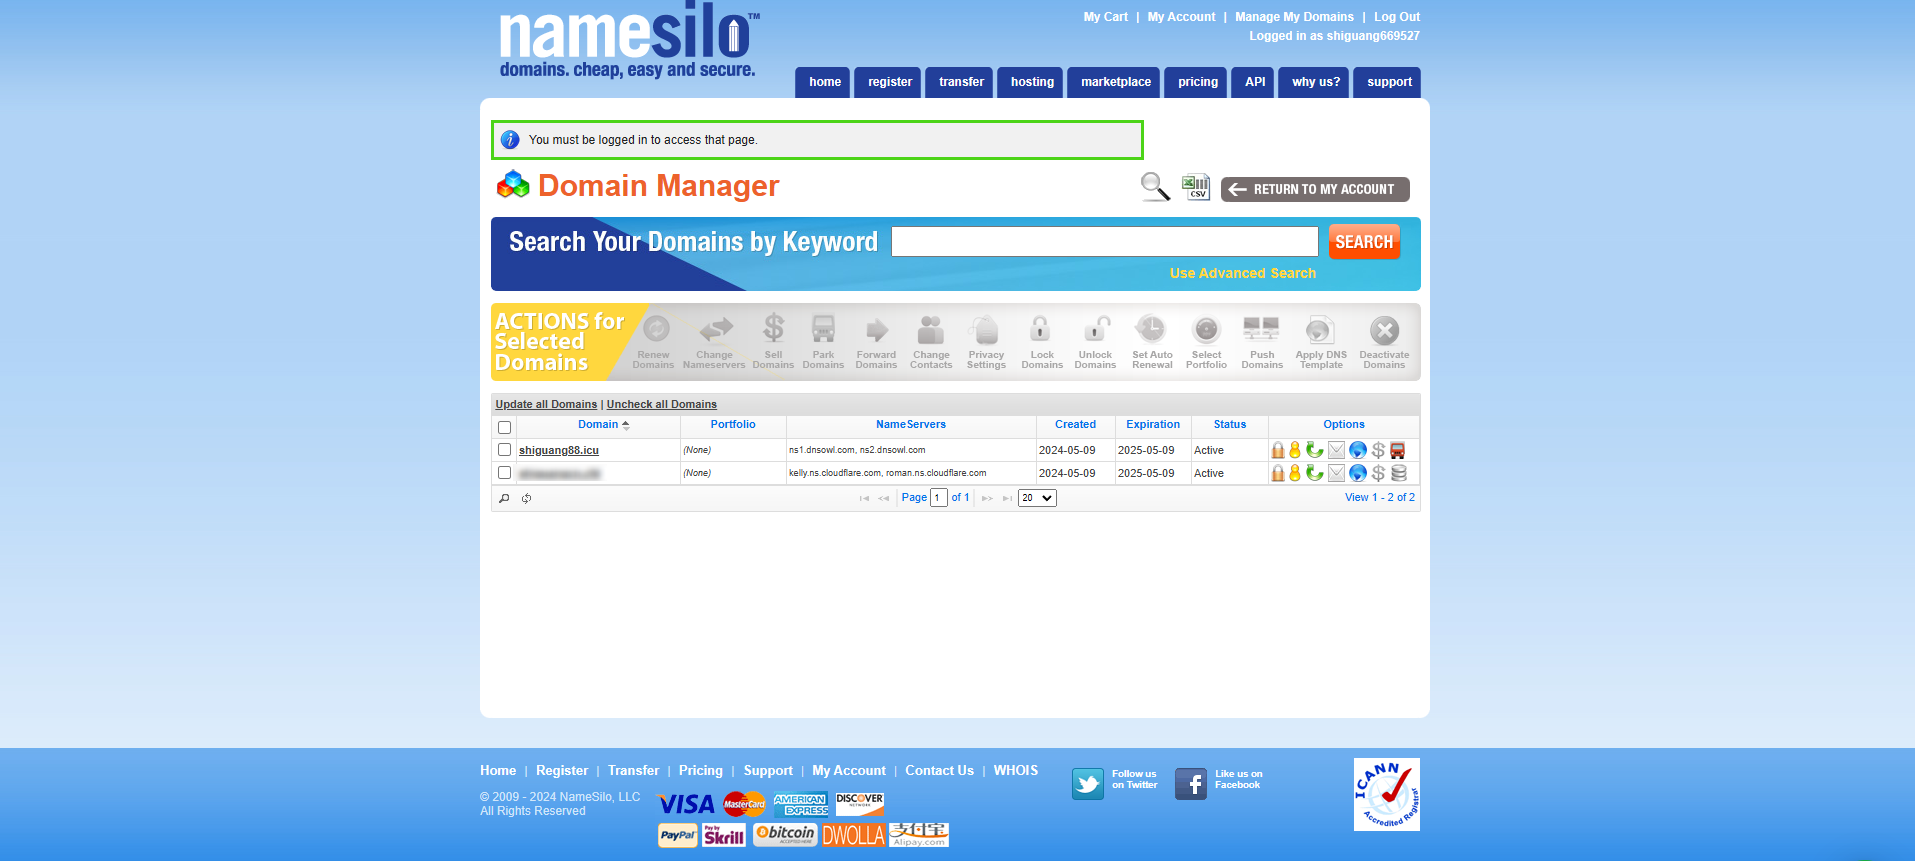Sort the table by Portfolio column header

click(733, 425)
